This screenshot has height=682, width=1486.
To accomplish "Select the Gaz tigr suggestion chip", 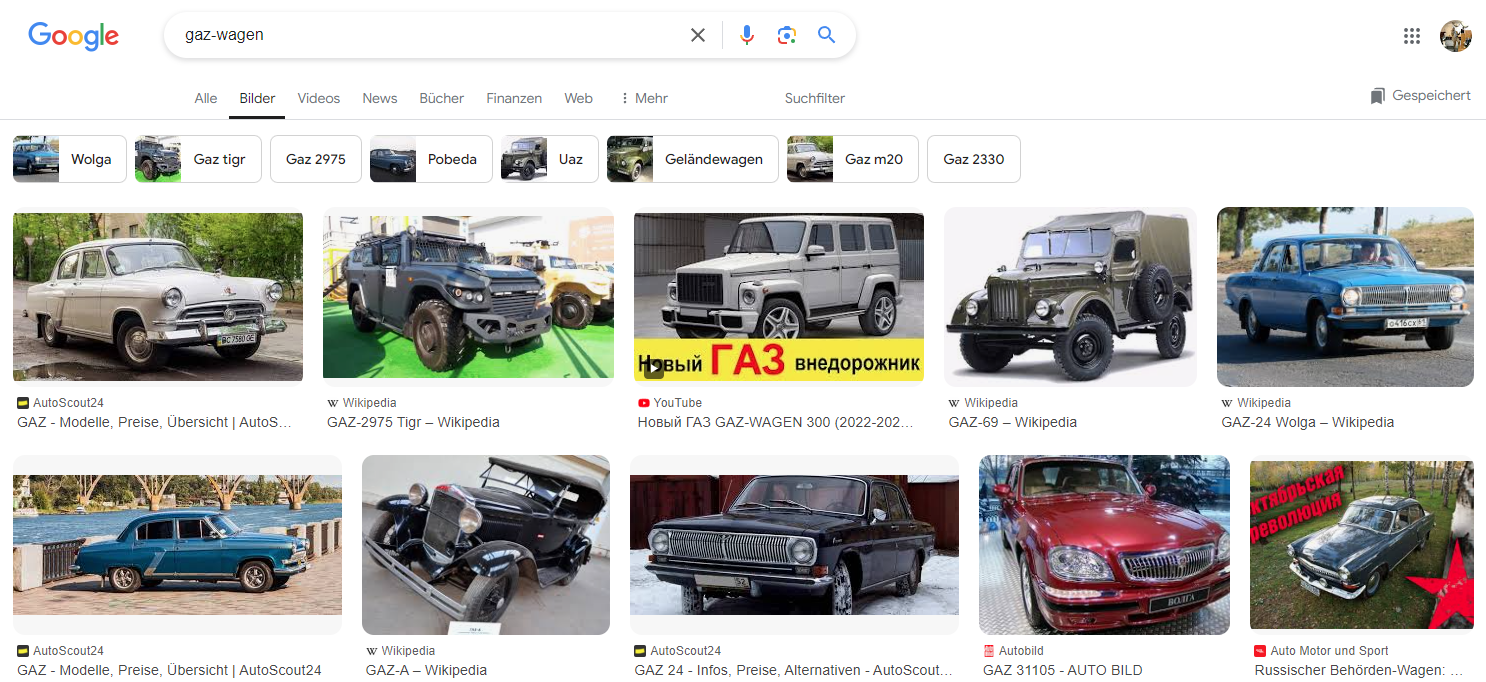I will coord(198,159).
